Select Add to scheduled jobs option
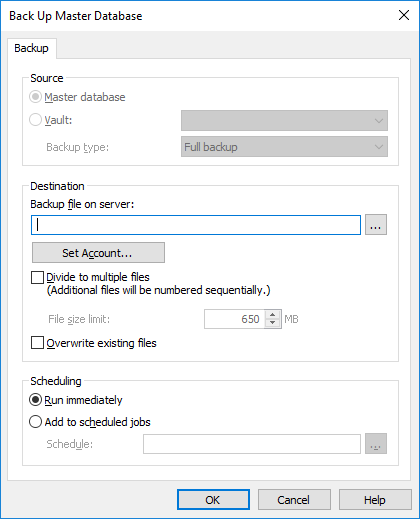The image size is (420, 519). [x=35, y=422]
